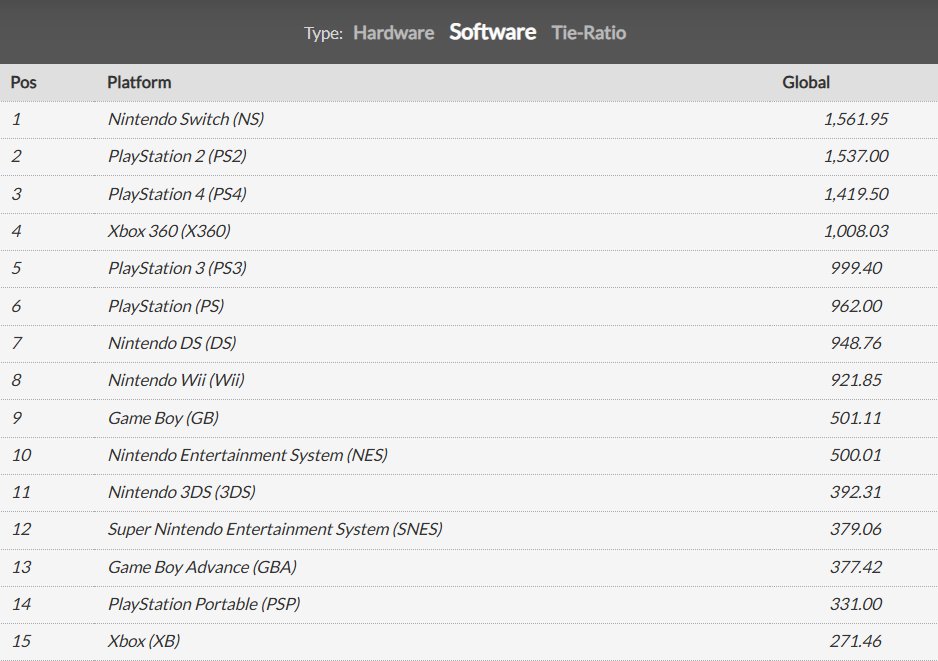Image resolution: width=938 pixels, height=661 pixels.
Task: Click the Global column header
Action: (x=806, y=82)
